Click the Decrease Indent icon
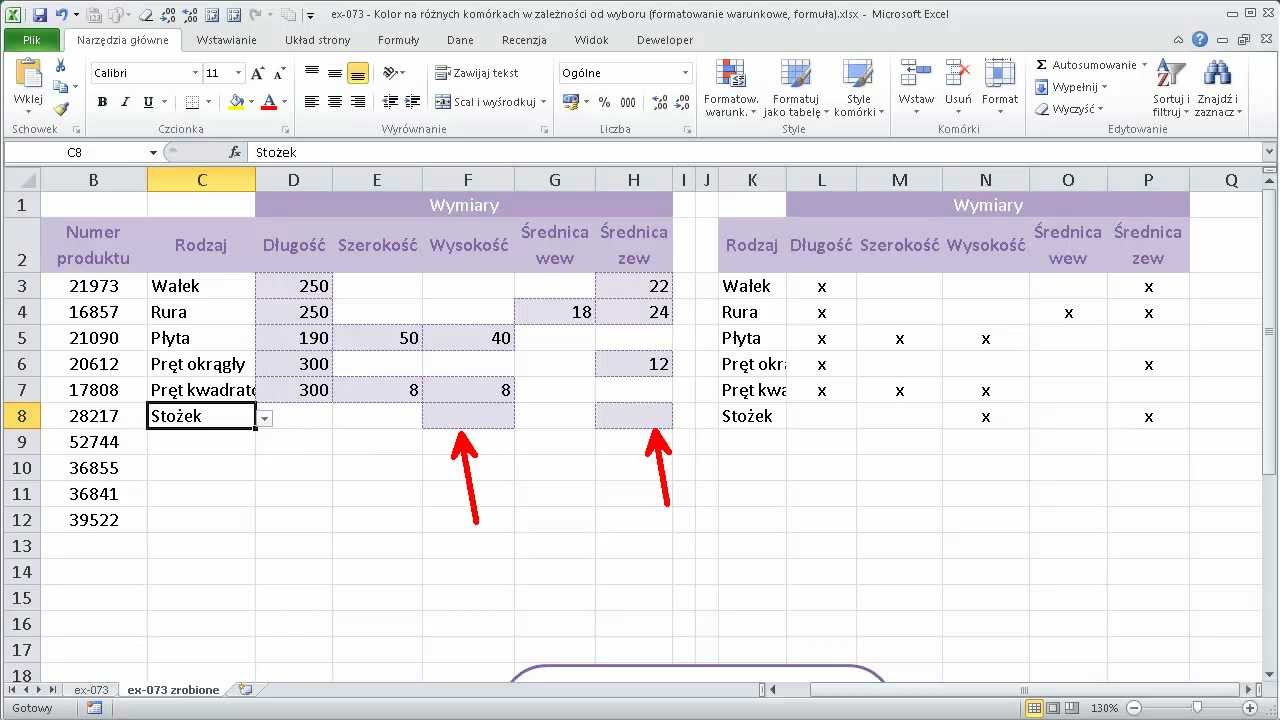 point(391,102)
